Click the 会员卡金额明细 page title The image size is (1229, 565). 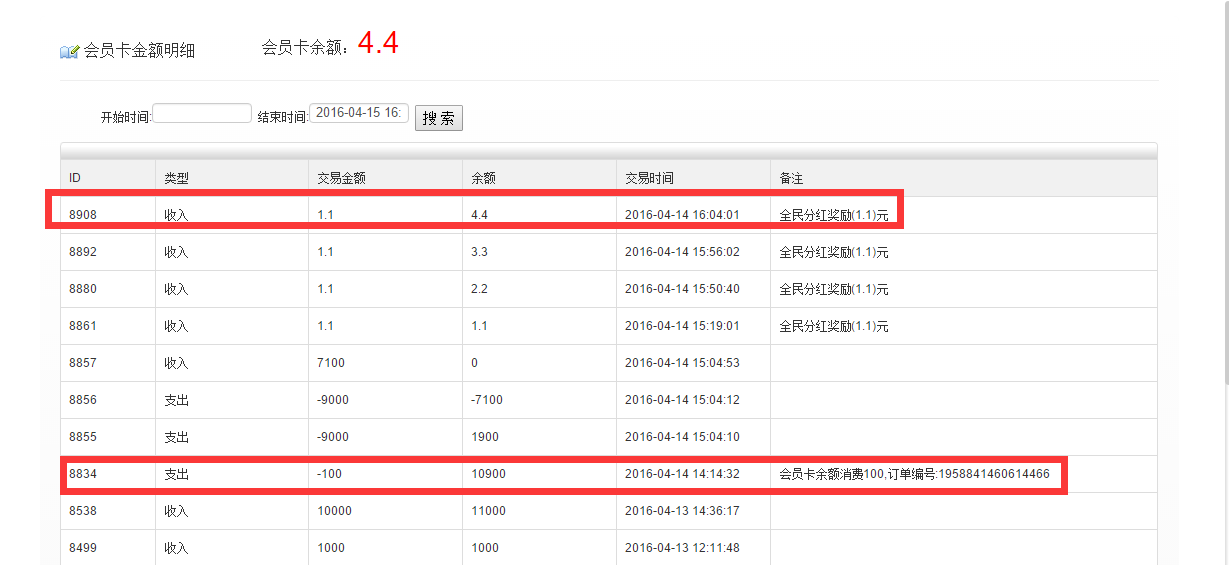tap(139, 51)
